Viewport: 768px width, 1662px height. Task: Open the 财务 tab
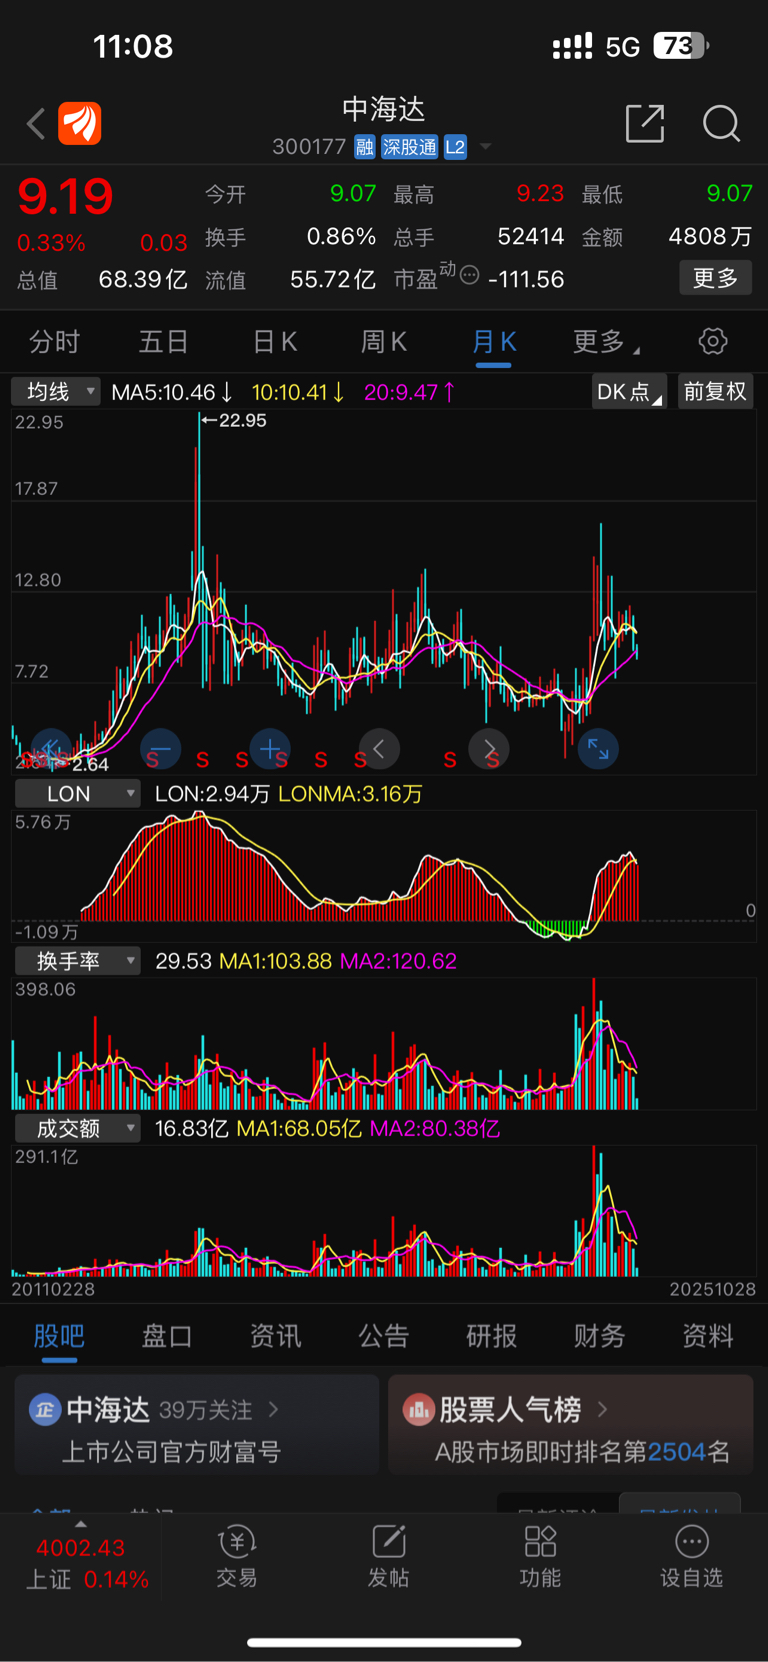click(599, 1336)
